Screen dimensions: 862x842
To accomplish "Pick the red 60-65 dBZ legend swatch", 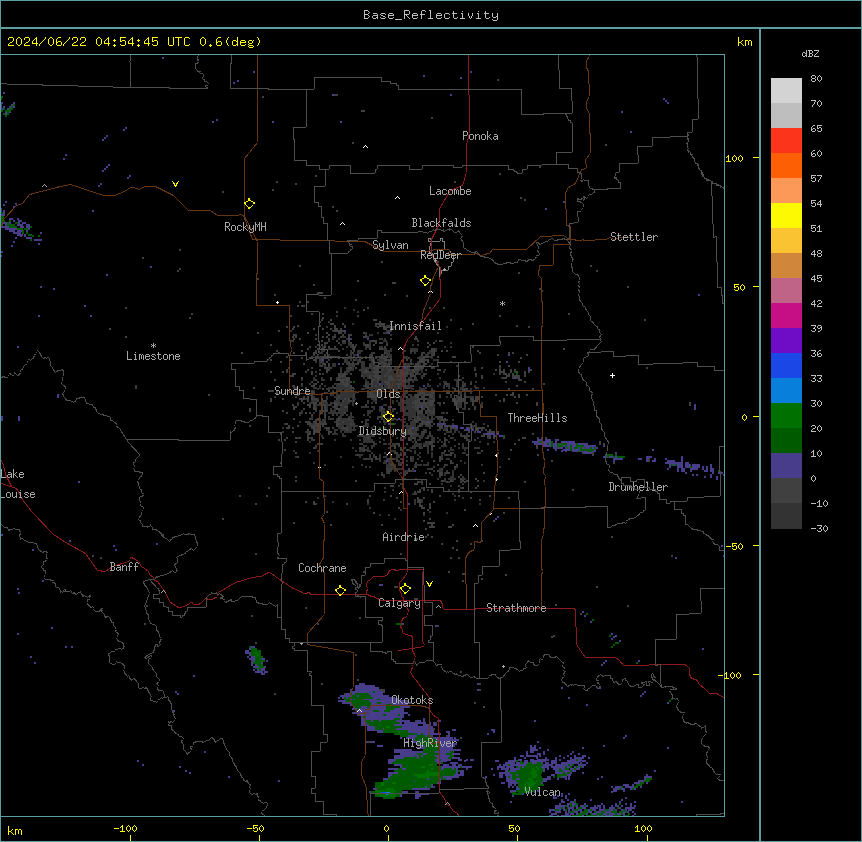I will (786, 140).
